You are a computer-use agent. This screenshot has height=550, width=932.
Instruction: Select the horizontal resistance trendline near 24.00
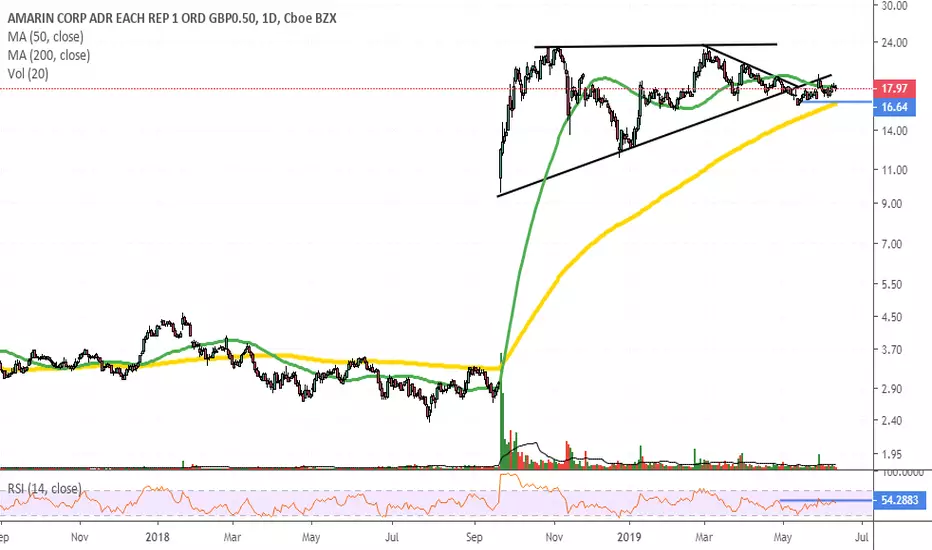click(656, 45)
